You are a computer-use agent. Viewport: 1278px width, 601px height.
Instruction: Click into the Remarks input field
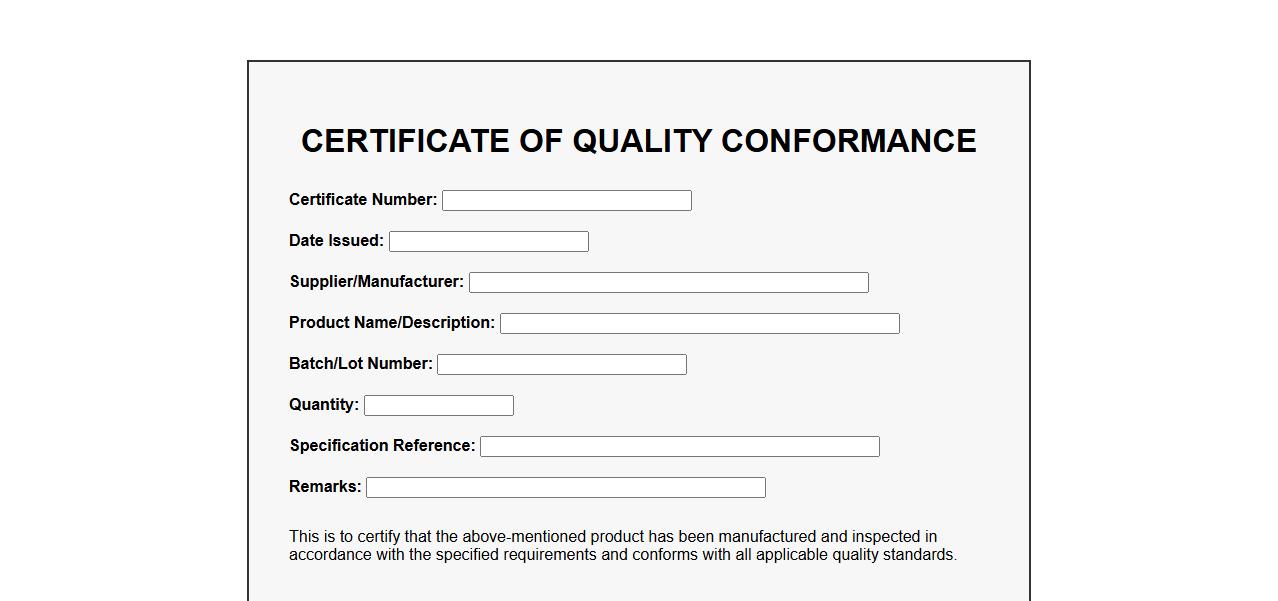pyautogui.click(x=565, y=488)
